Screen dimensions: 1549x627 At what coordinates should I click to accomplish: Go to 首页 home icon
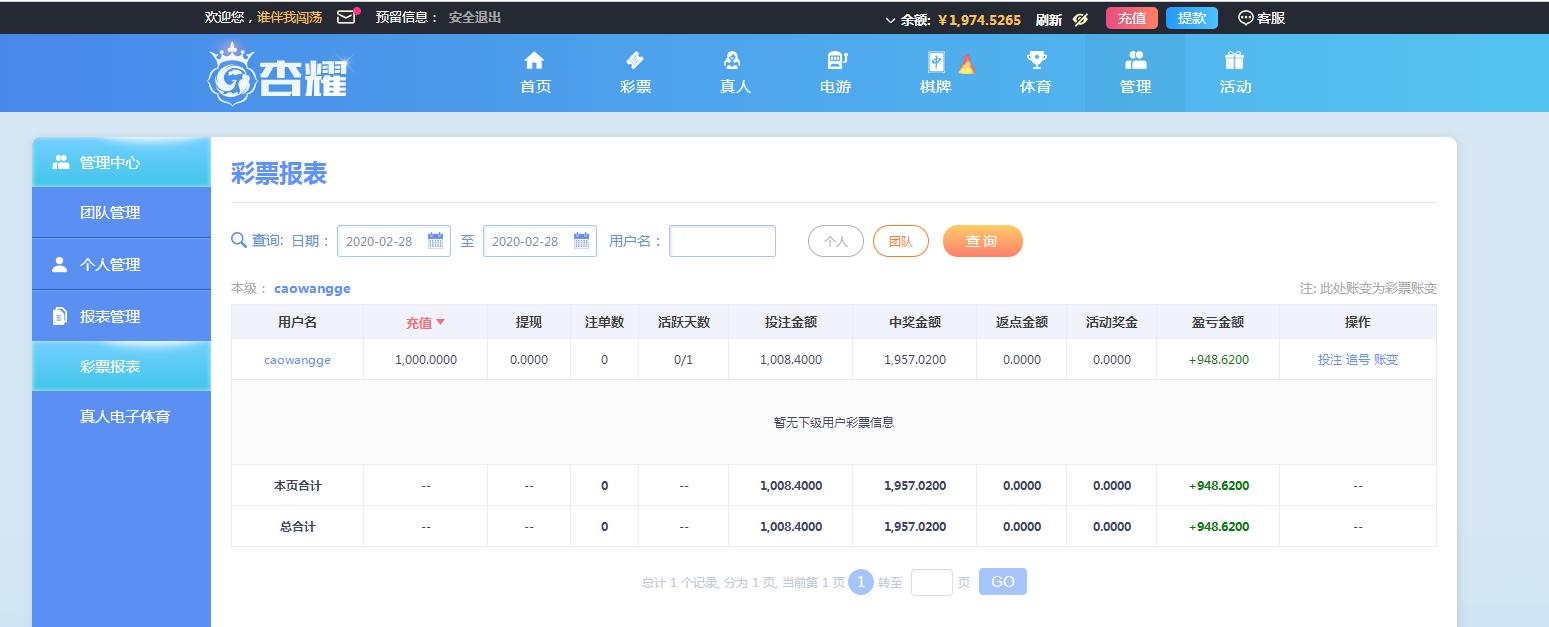click(535, 61)
